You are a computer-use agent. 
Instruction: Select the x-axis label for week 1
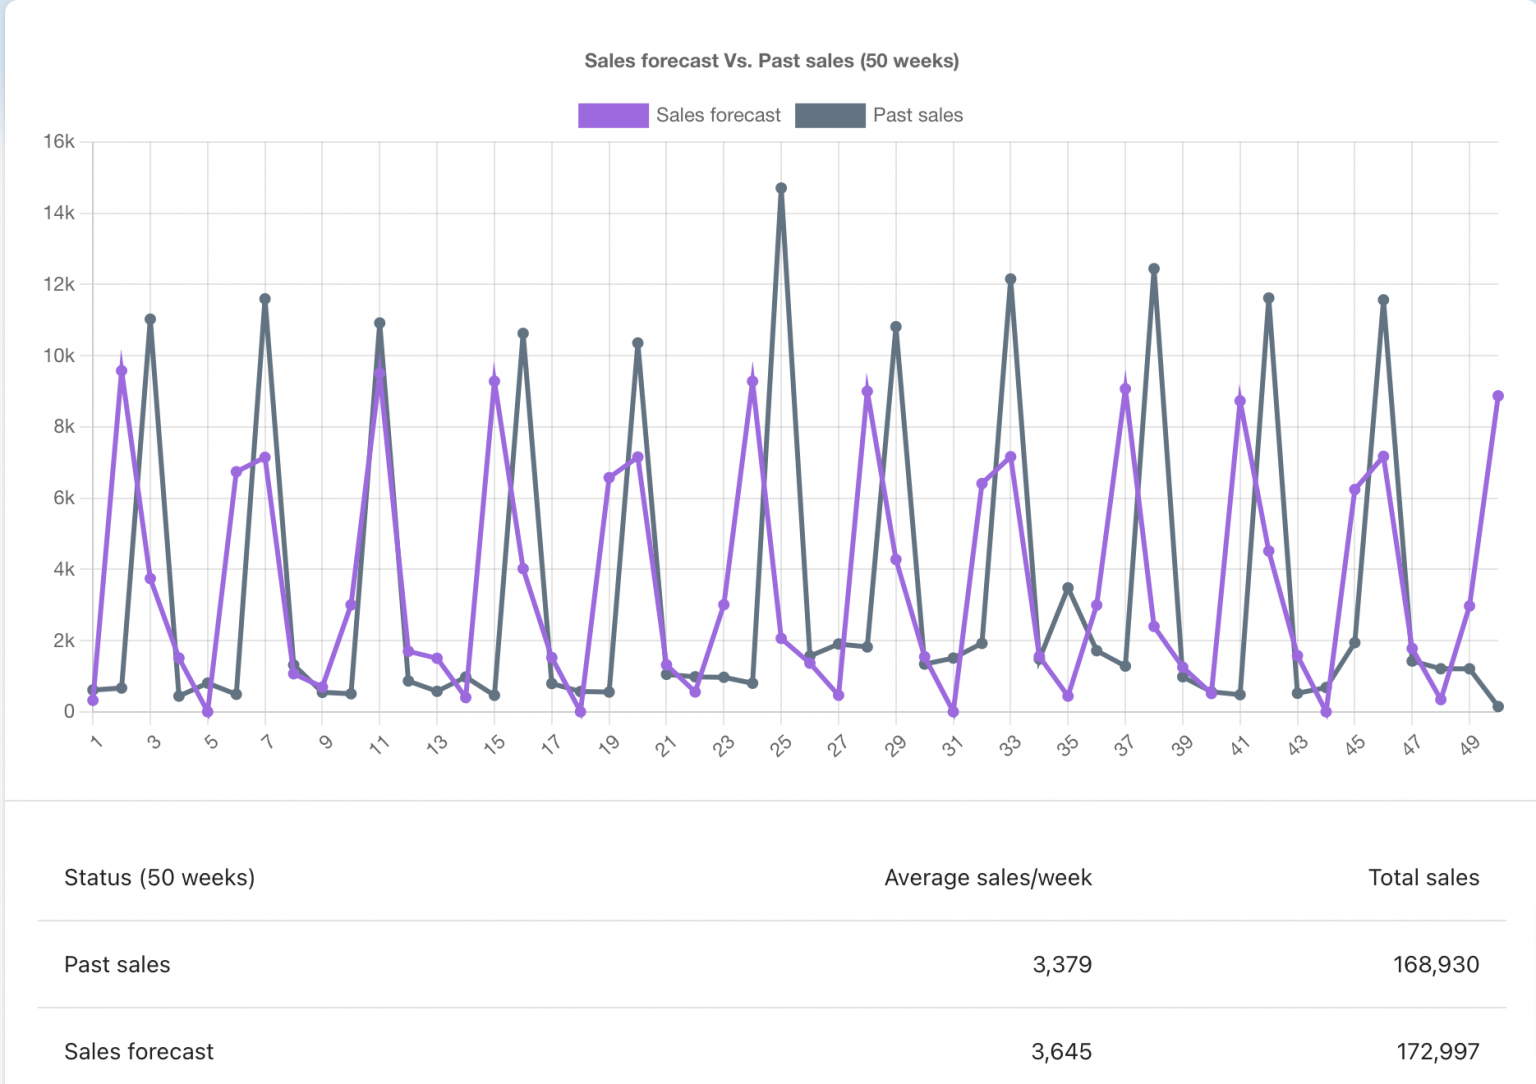96,741
